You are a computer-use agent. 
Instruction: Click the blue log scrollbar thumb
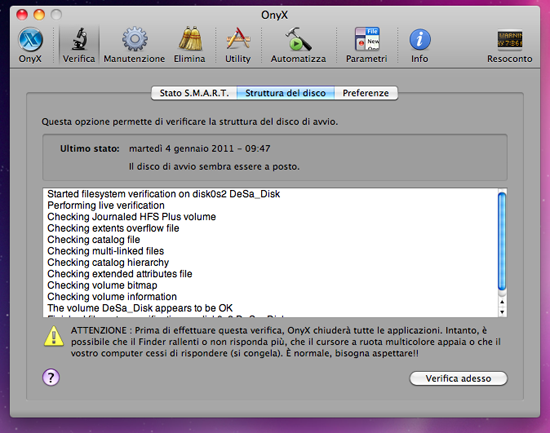coord(502,241)
